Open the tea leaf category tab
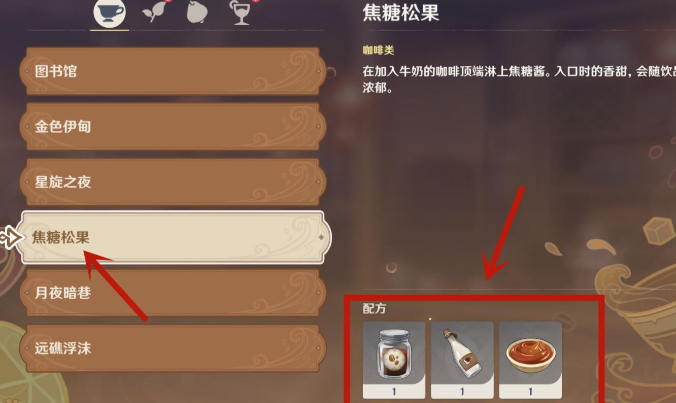676x403 pixels. pos(154,12)
